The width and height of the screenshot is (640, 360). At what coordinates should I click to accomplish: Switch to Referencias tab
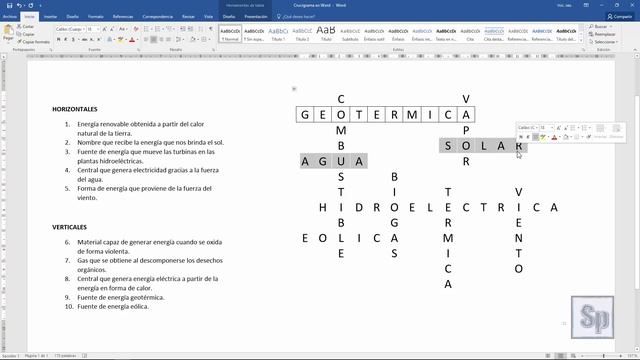point(123,17)
